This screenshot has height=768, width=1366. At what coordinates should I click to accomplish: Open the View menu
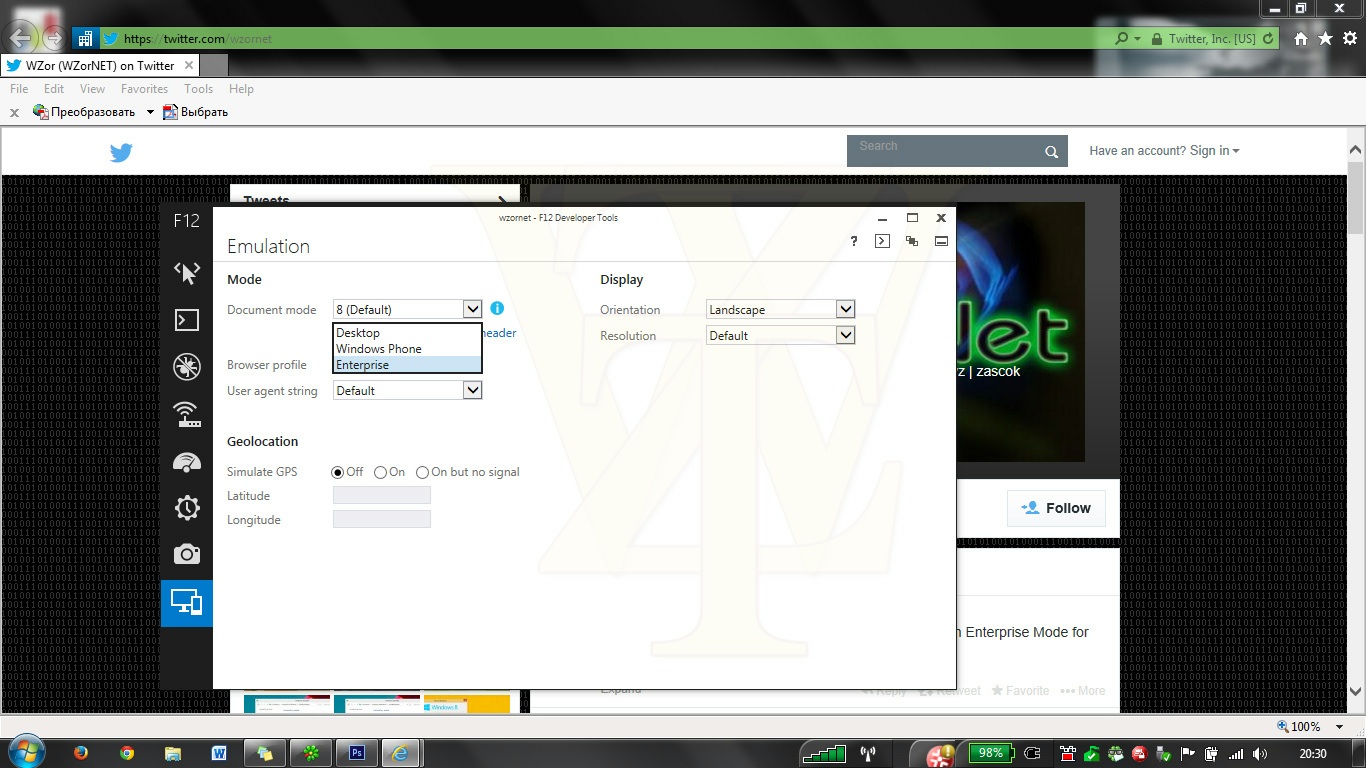tap(92, 89)
